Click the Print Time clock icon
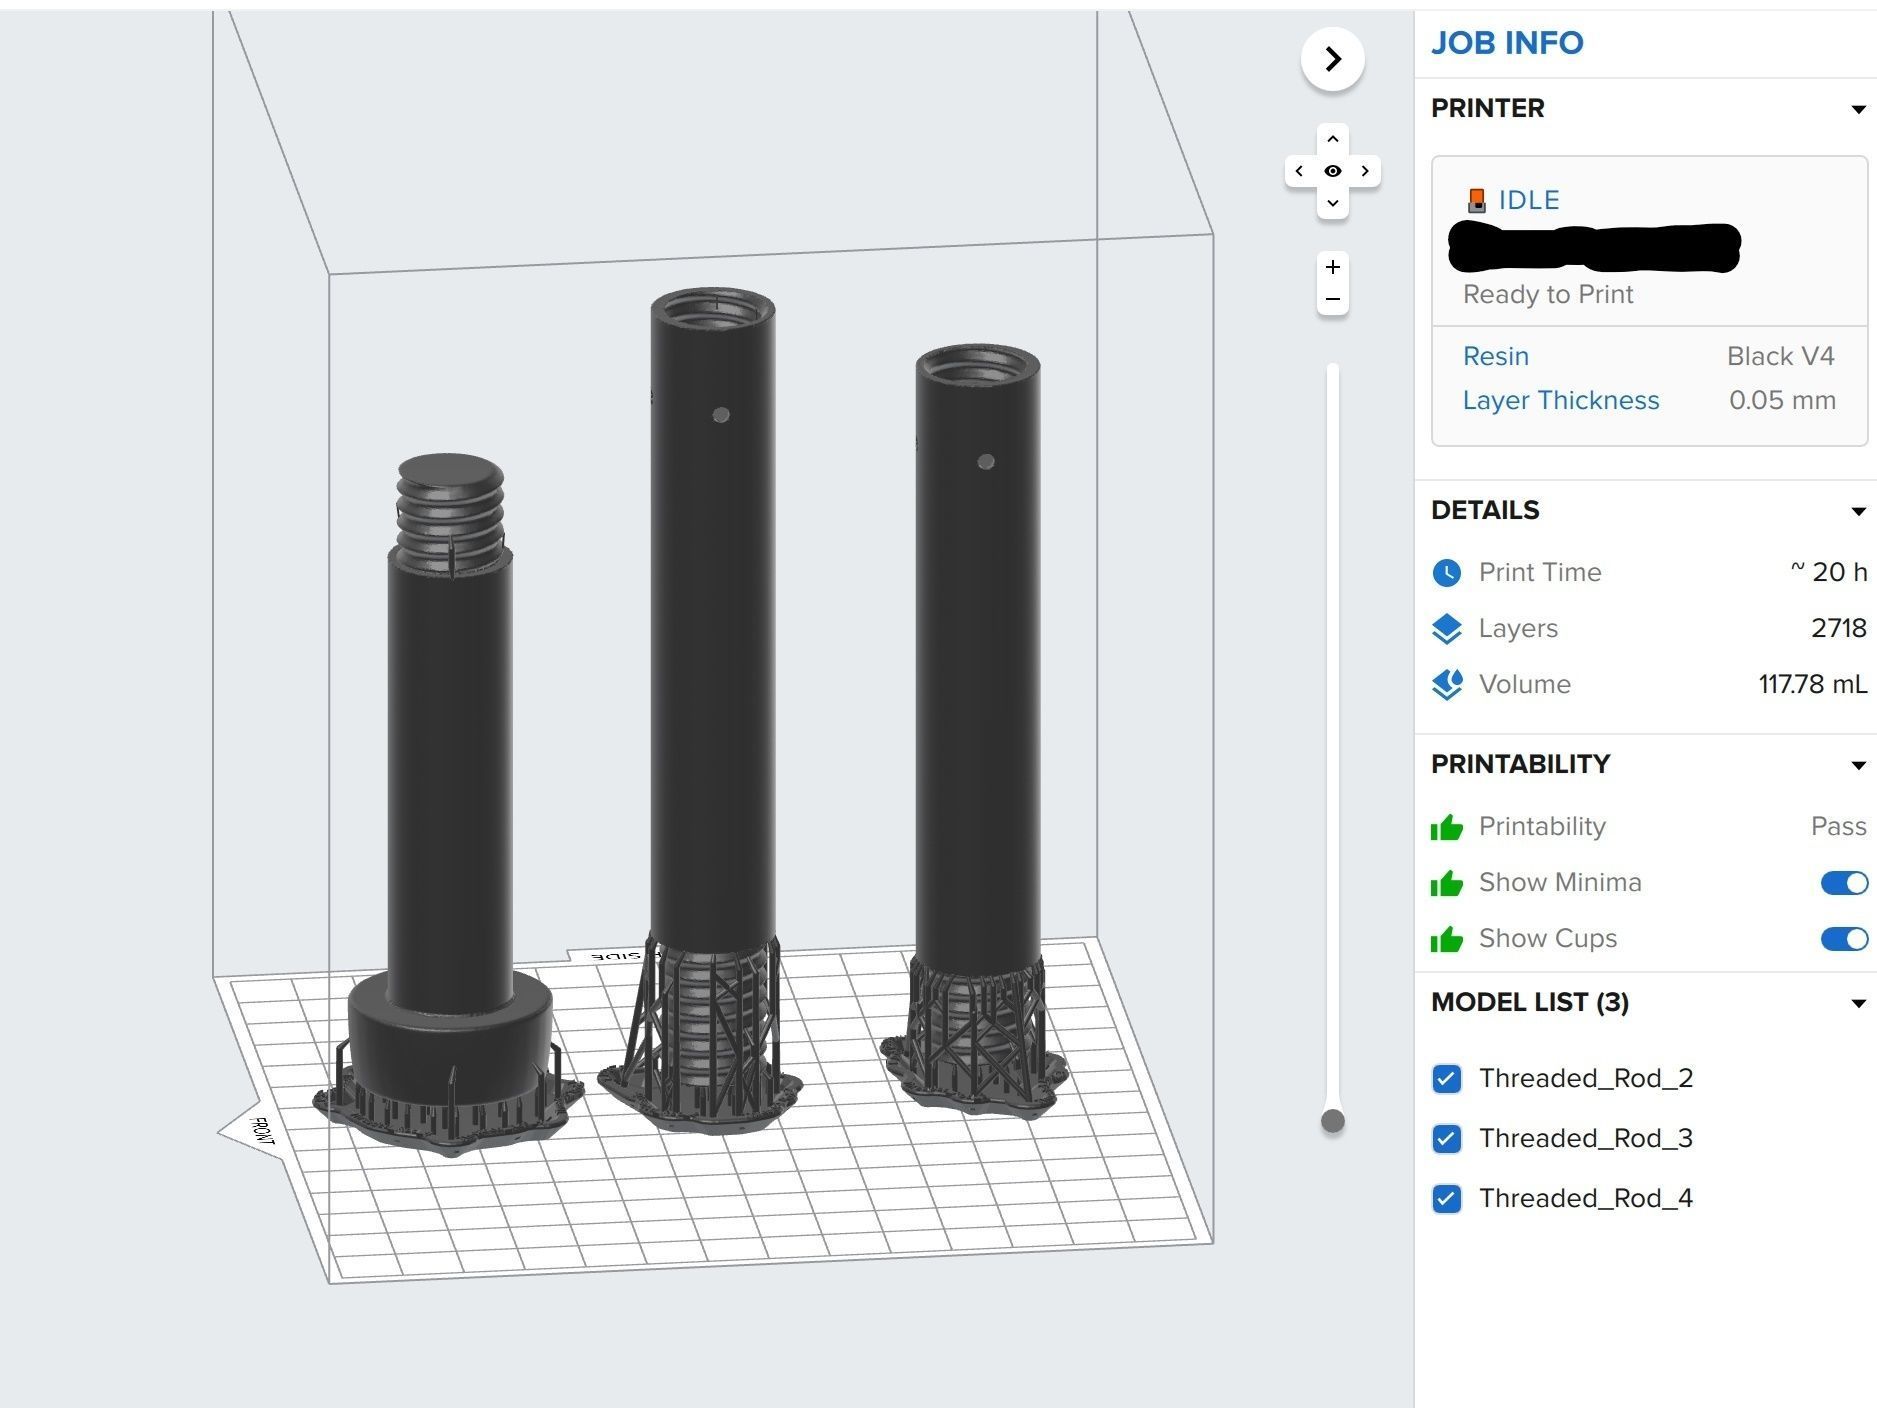Screen dimensions: 1877x1408 (x=1447, y=572)
